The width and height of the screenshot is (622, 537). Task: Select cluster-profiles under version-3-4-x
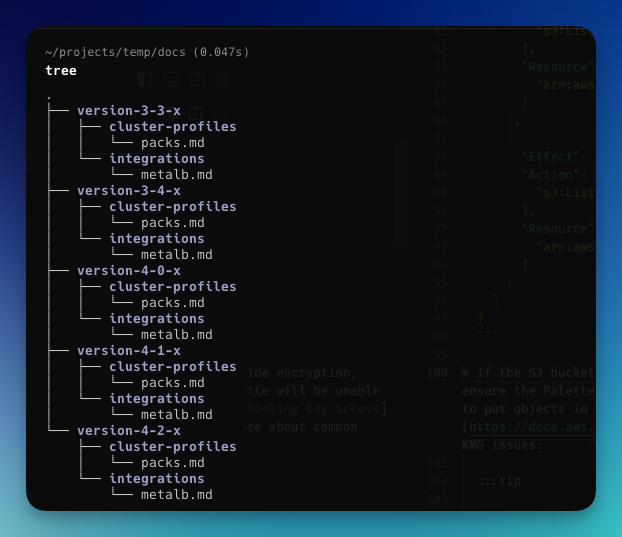point(173,207)
